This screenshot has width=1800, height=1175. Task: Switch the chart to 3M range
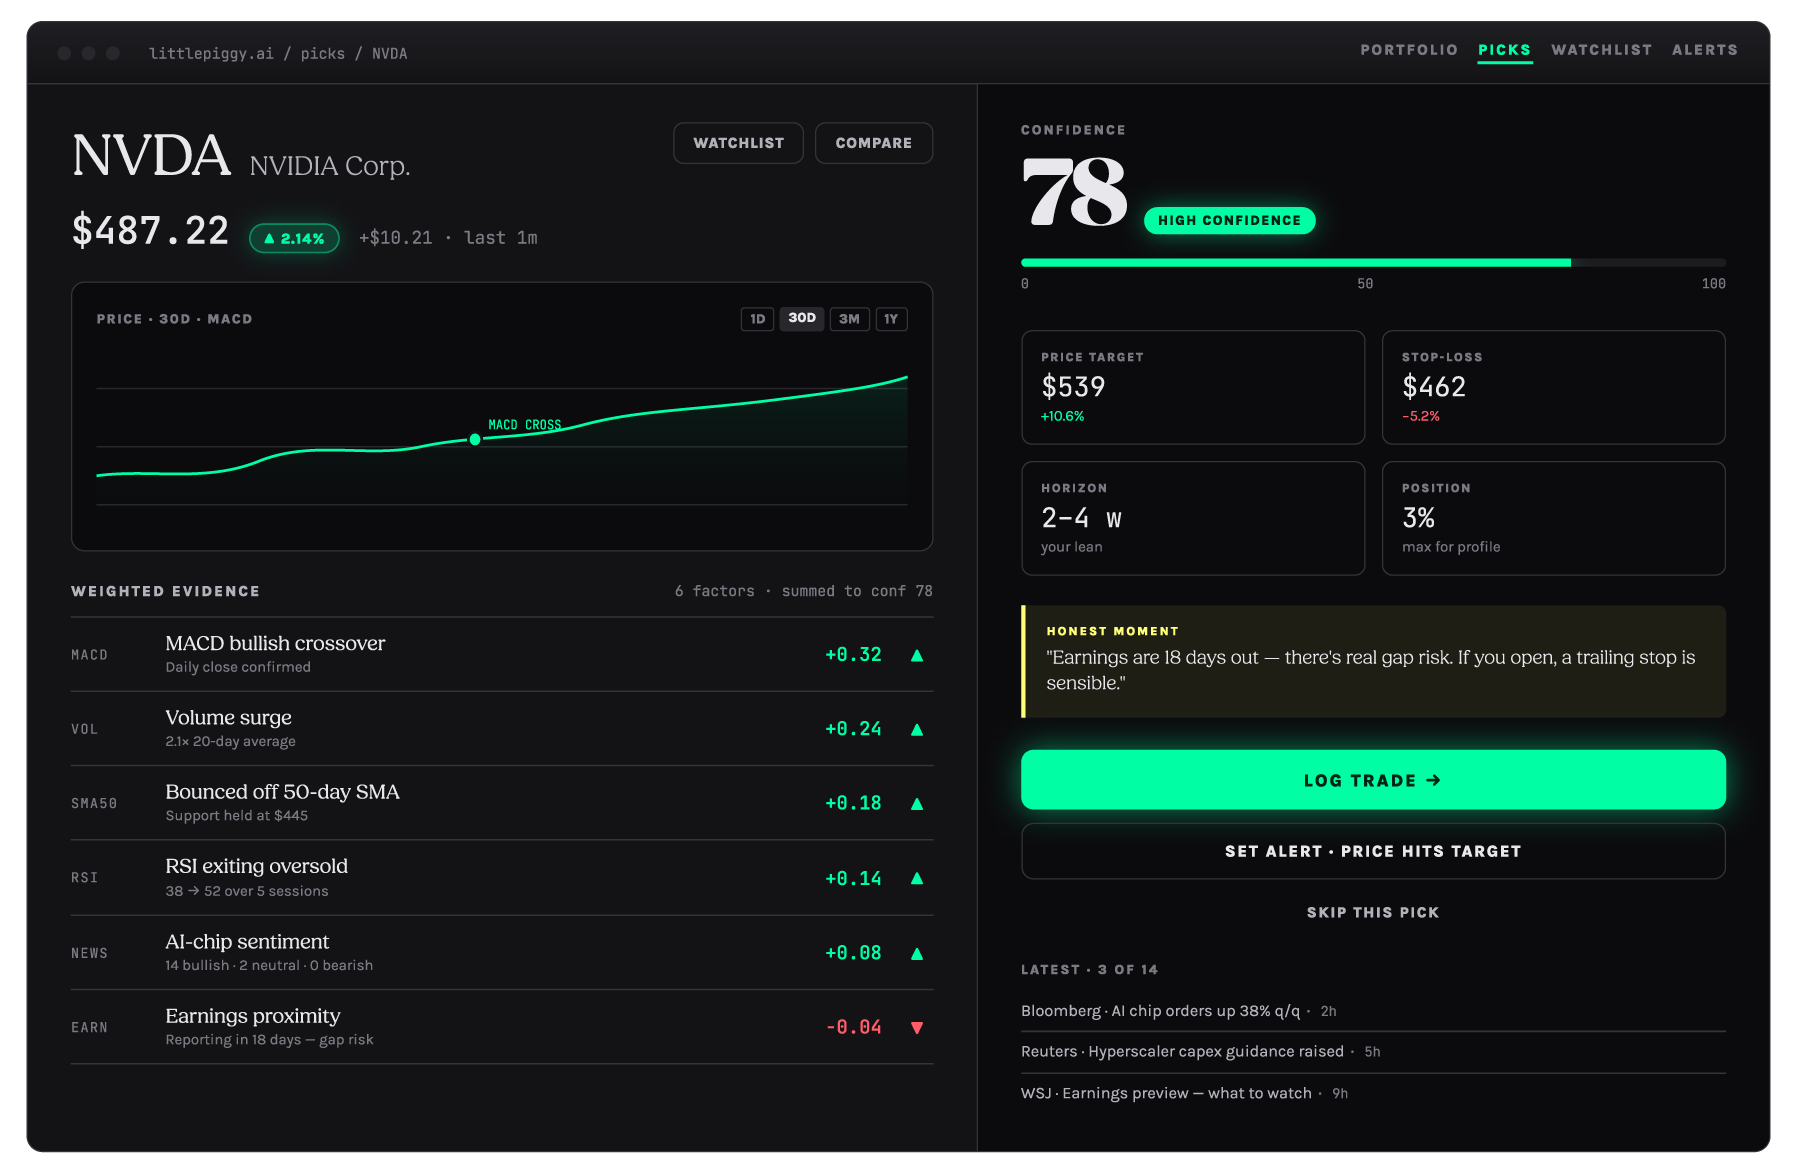(x=849, y=319)
